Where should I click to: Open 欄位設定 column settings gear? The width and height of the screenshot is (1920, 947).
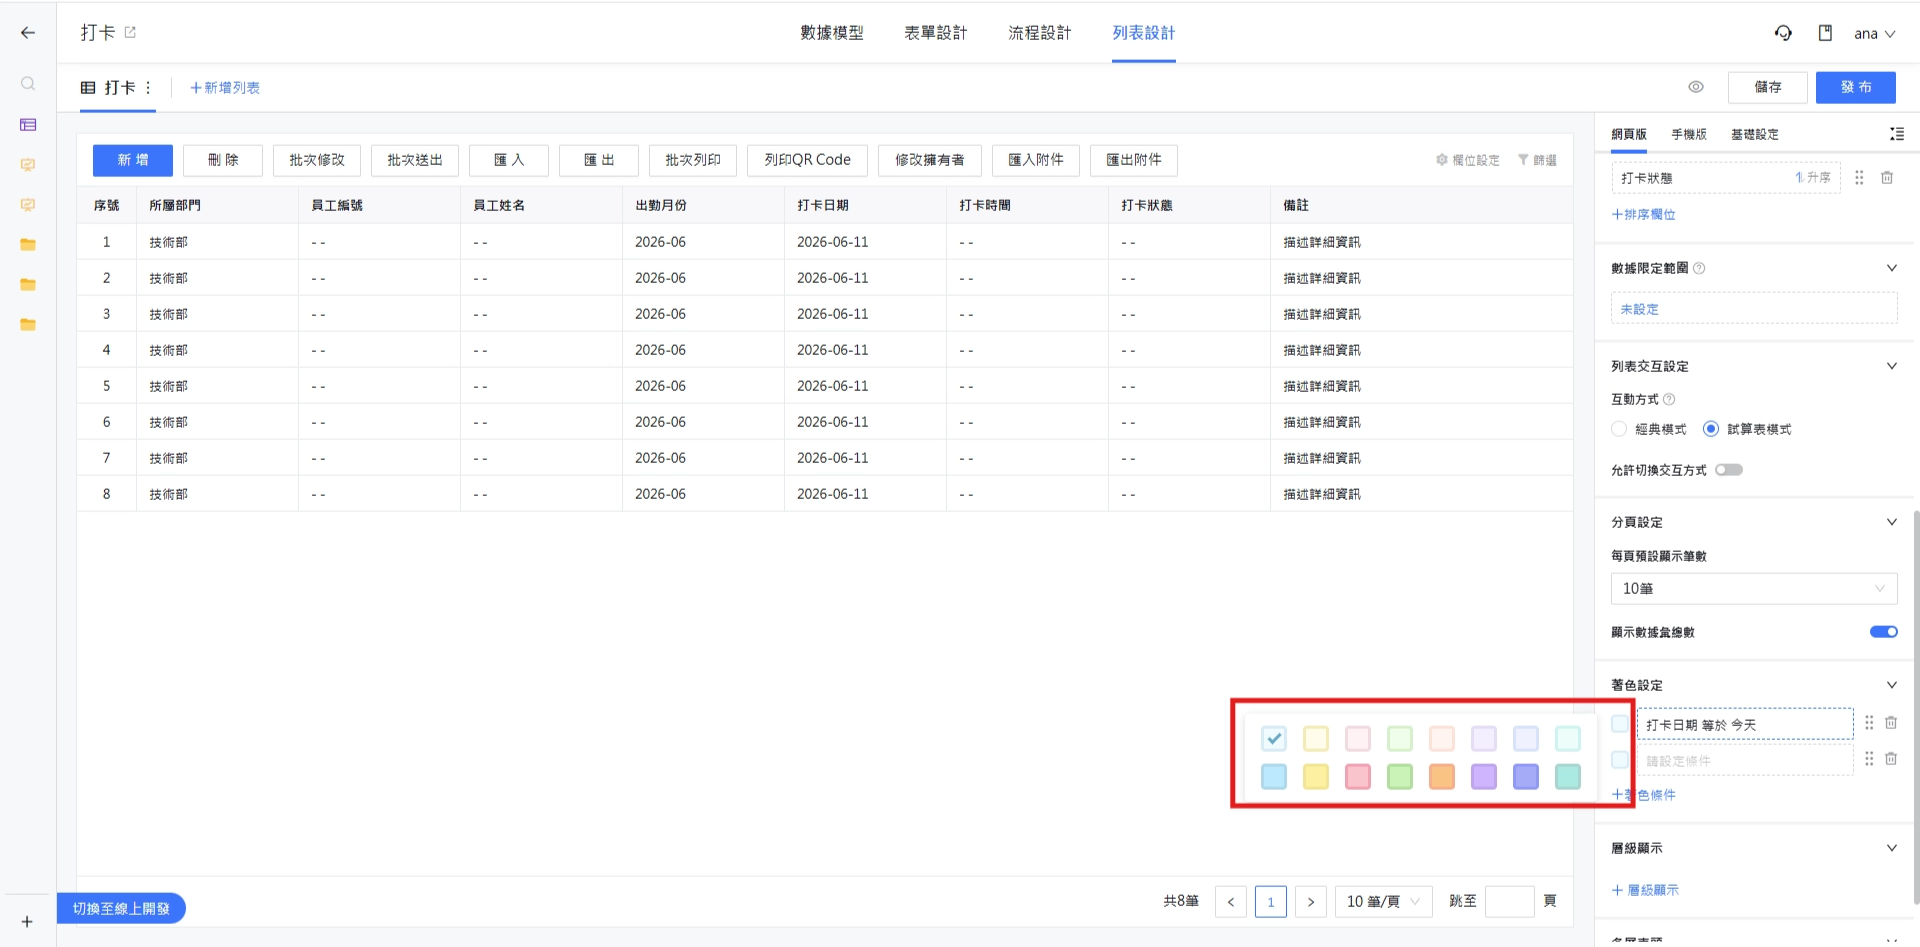tap(1468, 160)
